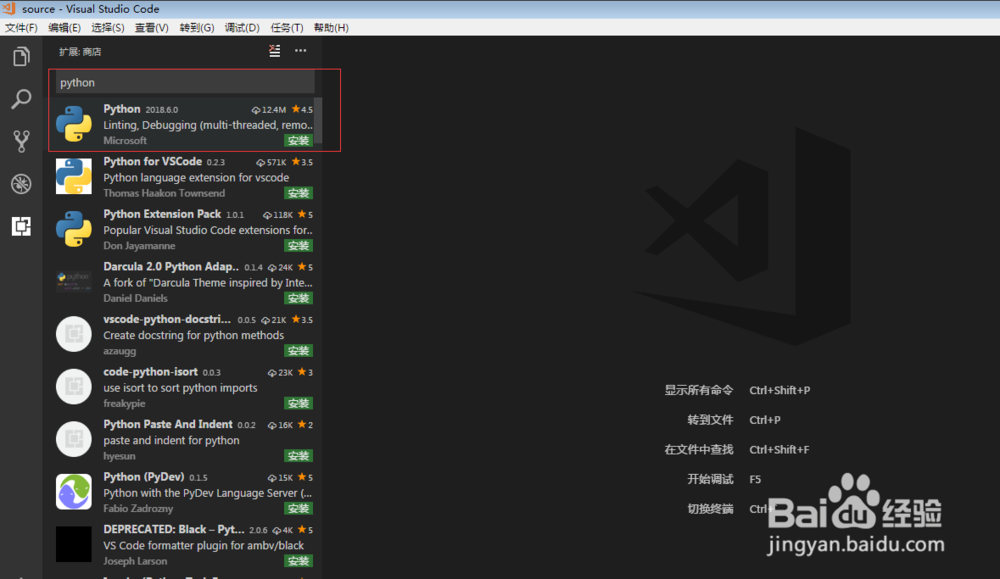The image size is (1000, 579).
Task: Open the 转到(G) menu
Action: [196, 27]
